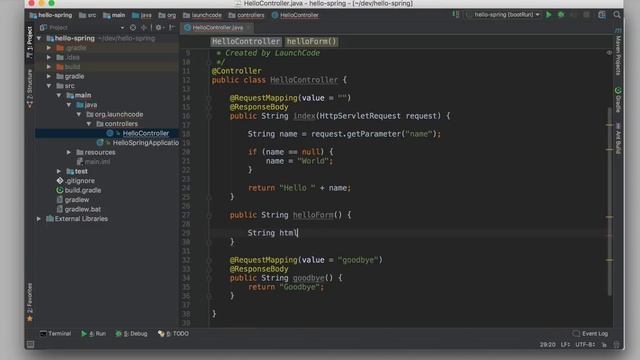Image resolution: width=640 pixels, height=360 pixels.
Task: Expand External Libraries node
Action: (x=39, y=219)
